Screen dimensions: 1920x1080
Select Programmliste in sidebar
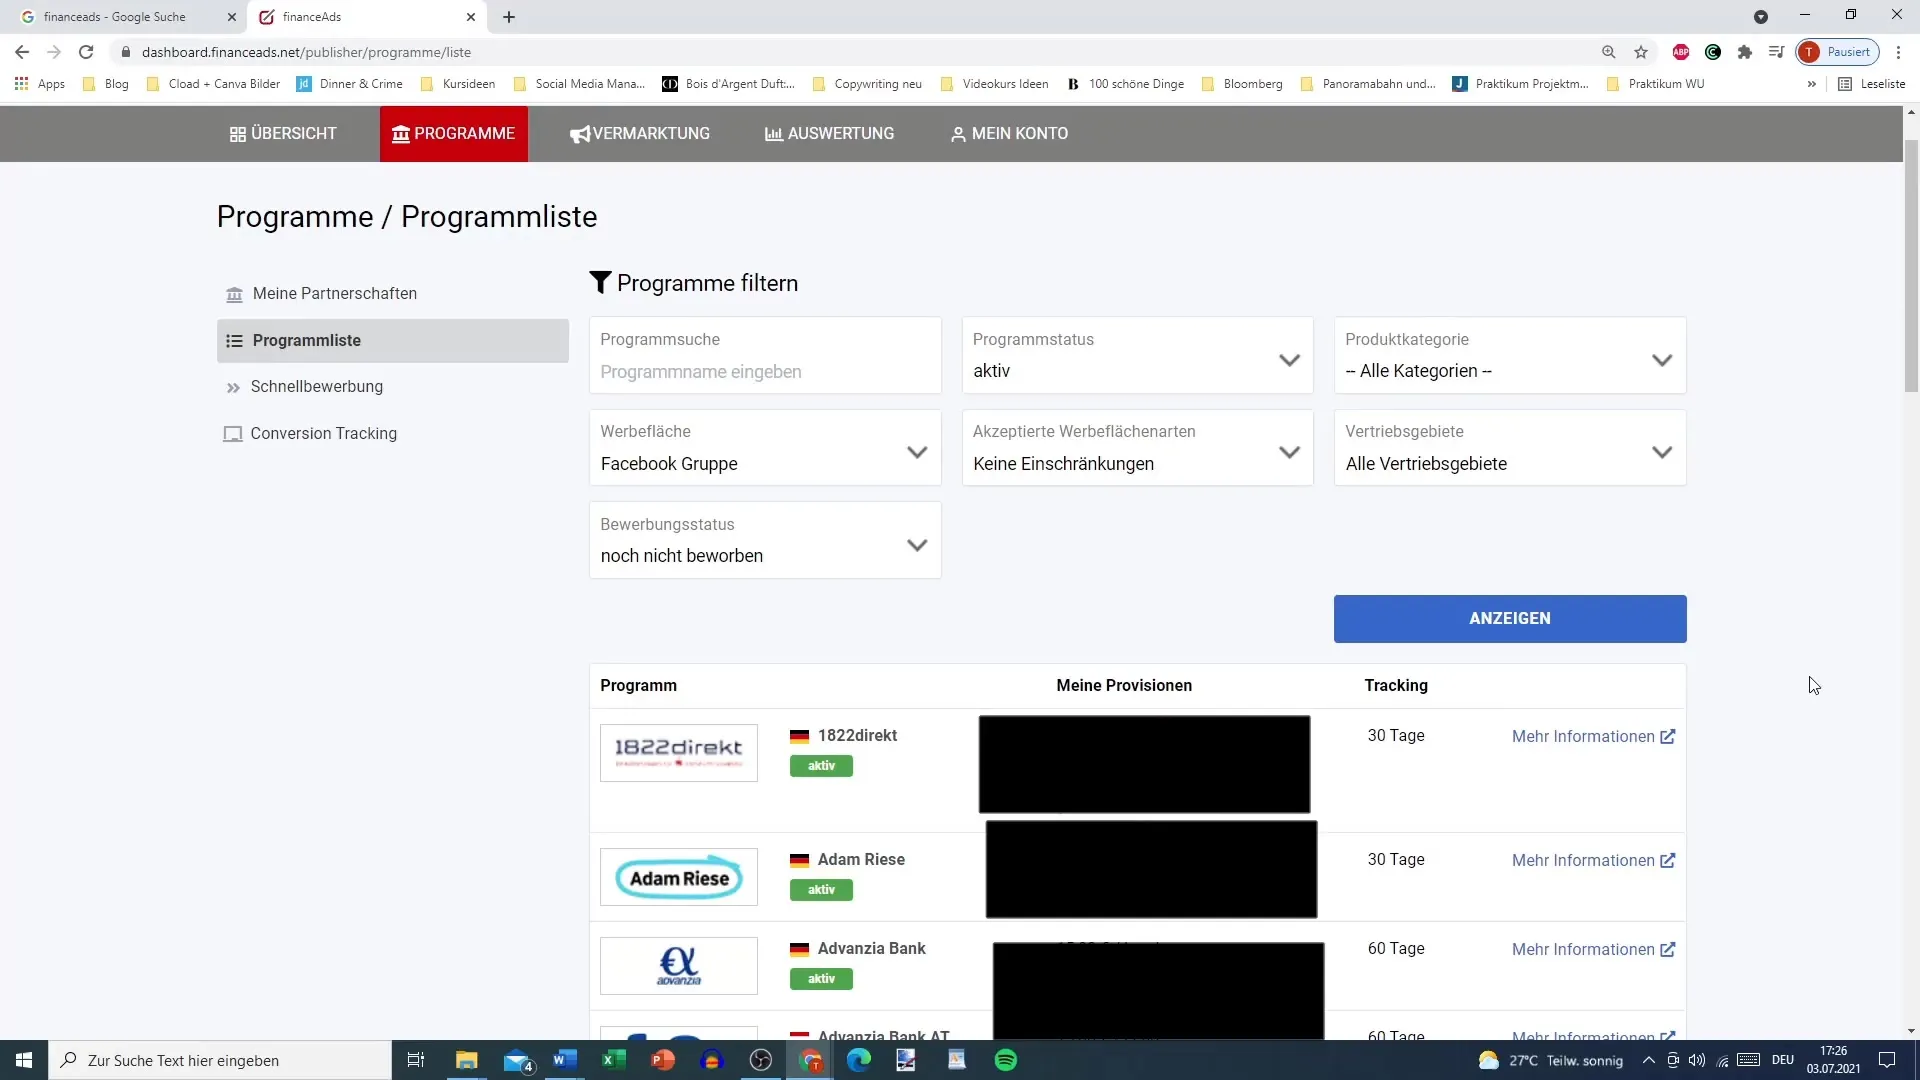(392, 340)
